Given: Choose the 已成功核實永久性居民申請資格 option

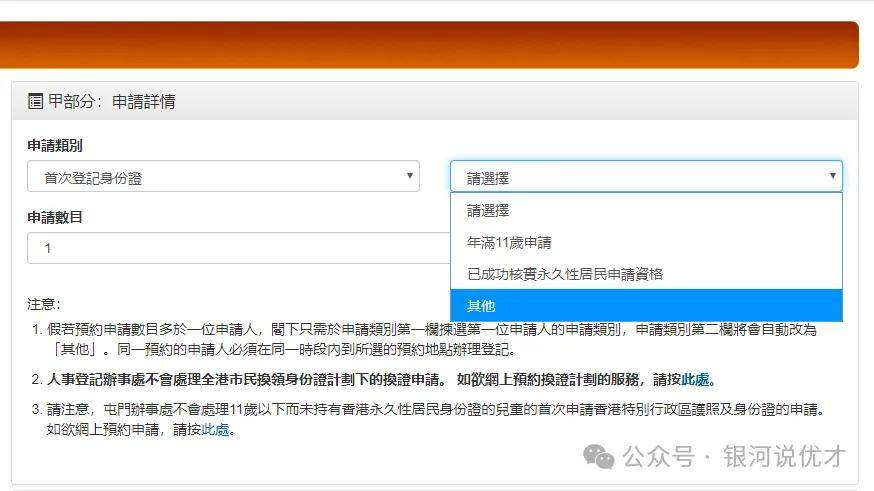Looking at the screenshot, I should point(646,274).
